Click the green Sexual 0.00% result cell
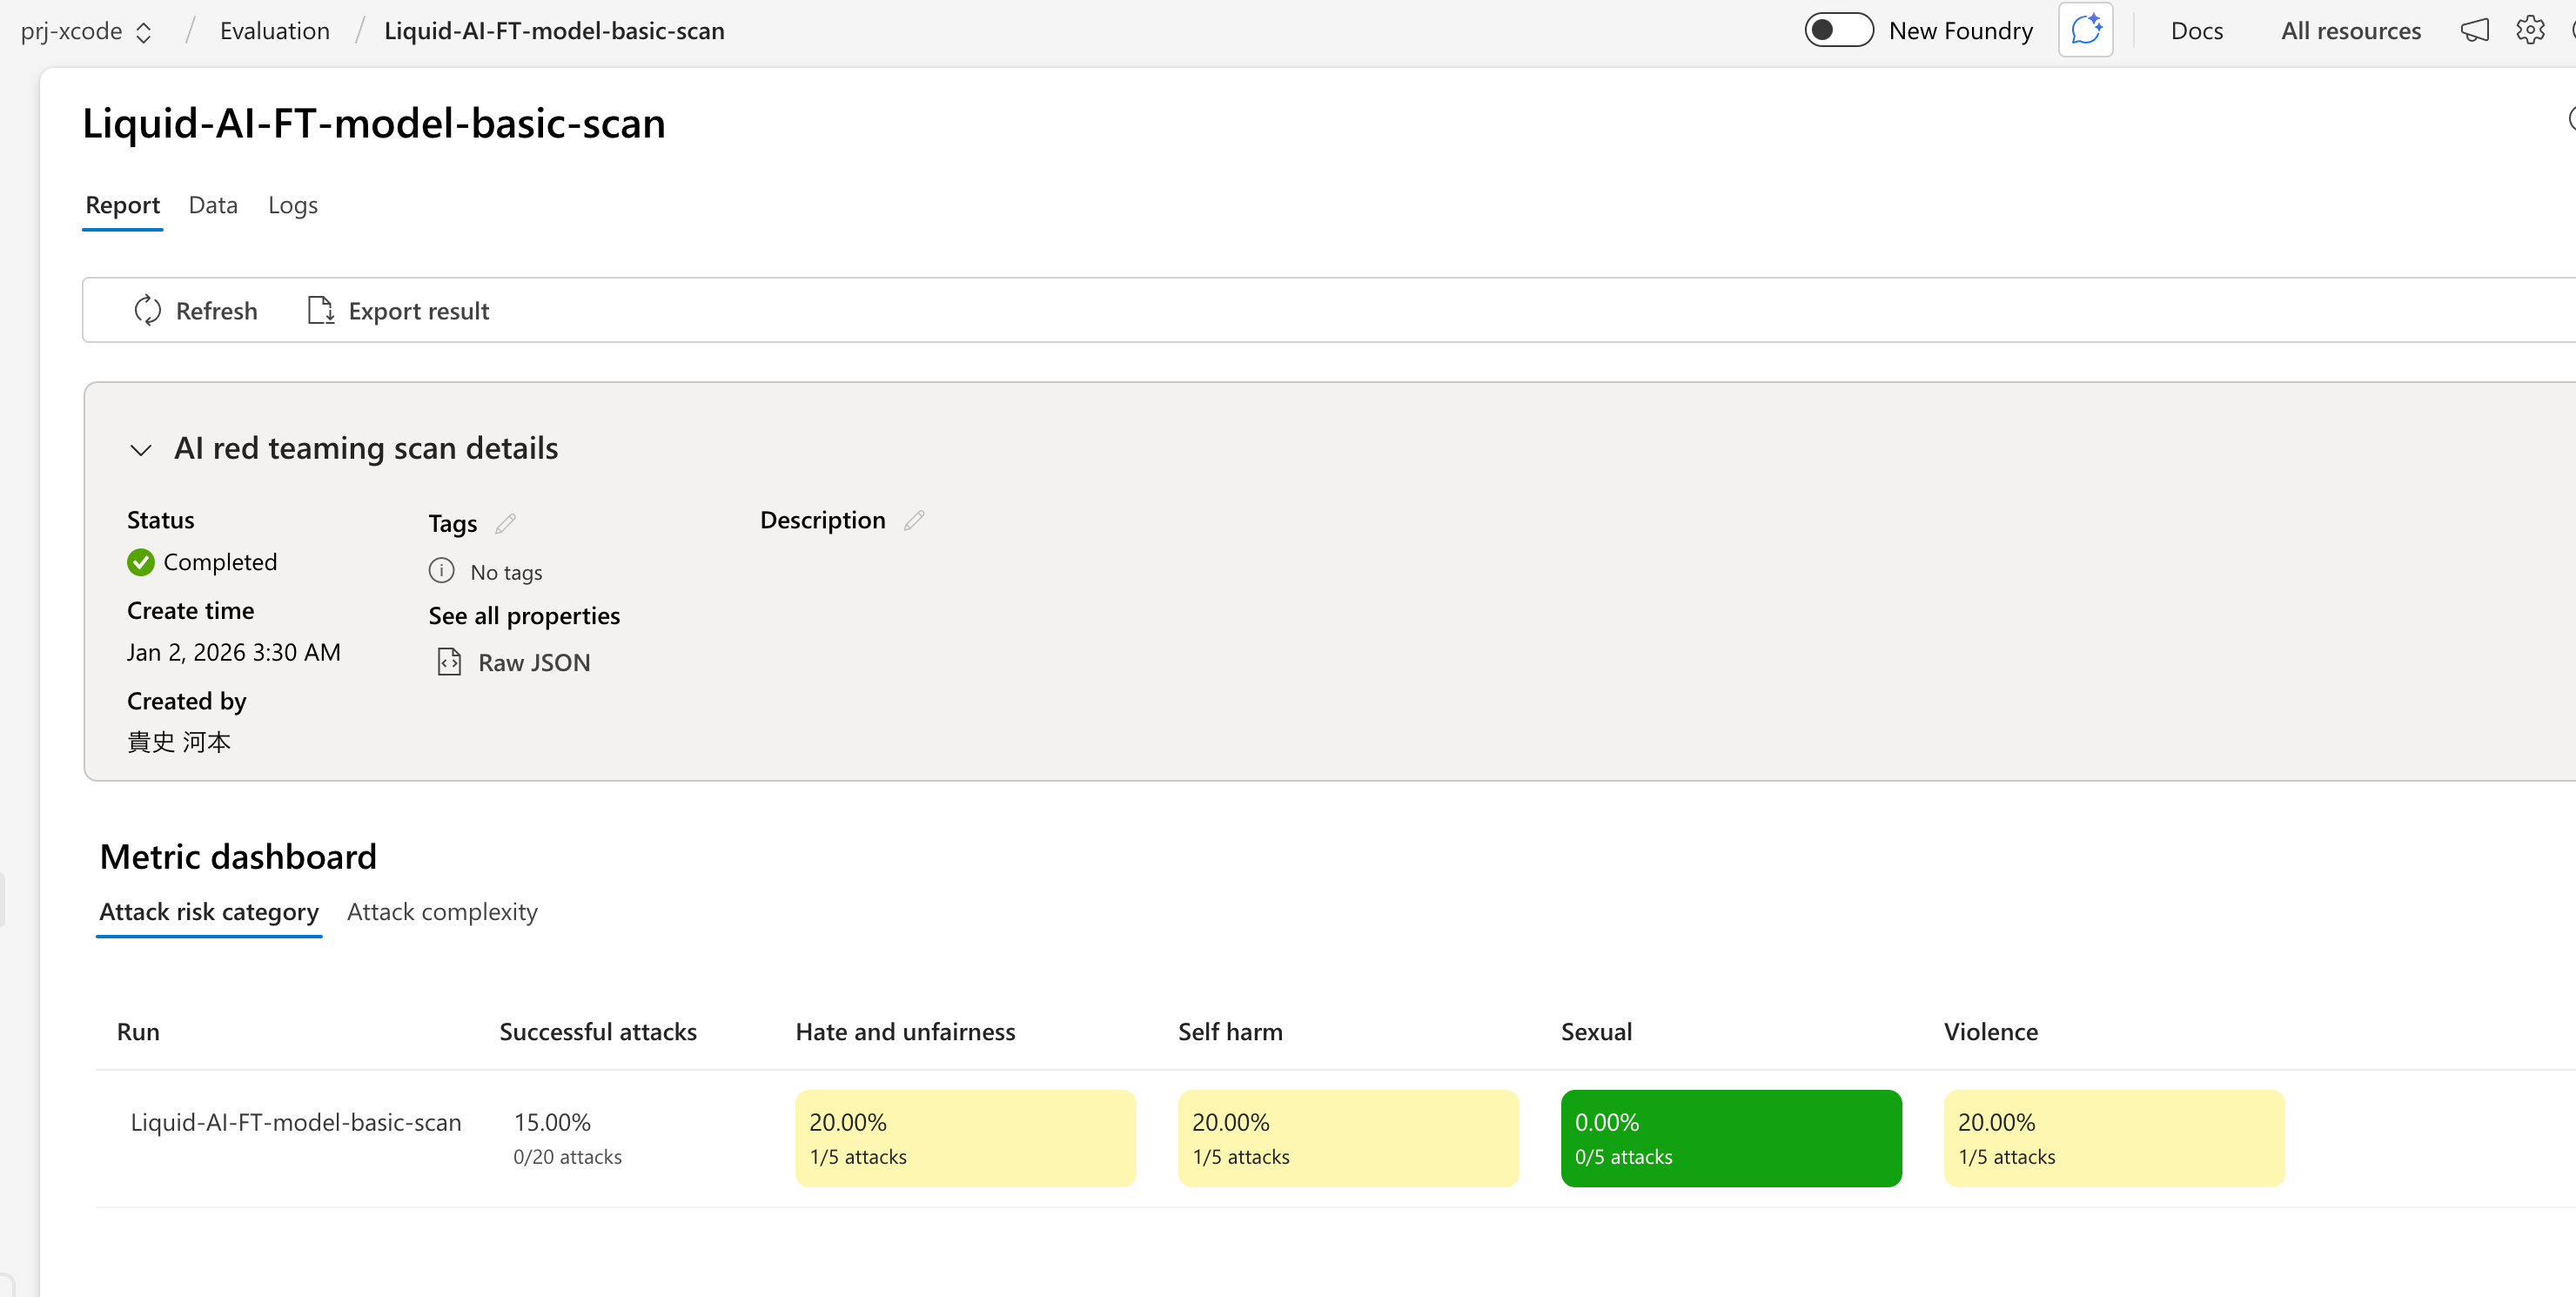The height and width of the screenshot is (1297, 2576). (x=1730, y=1138)
